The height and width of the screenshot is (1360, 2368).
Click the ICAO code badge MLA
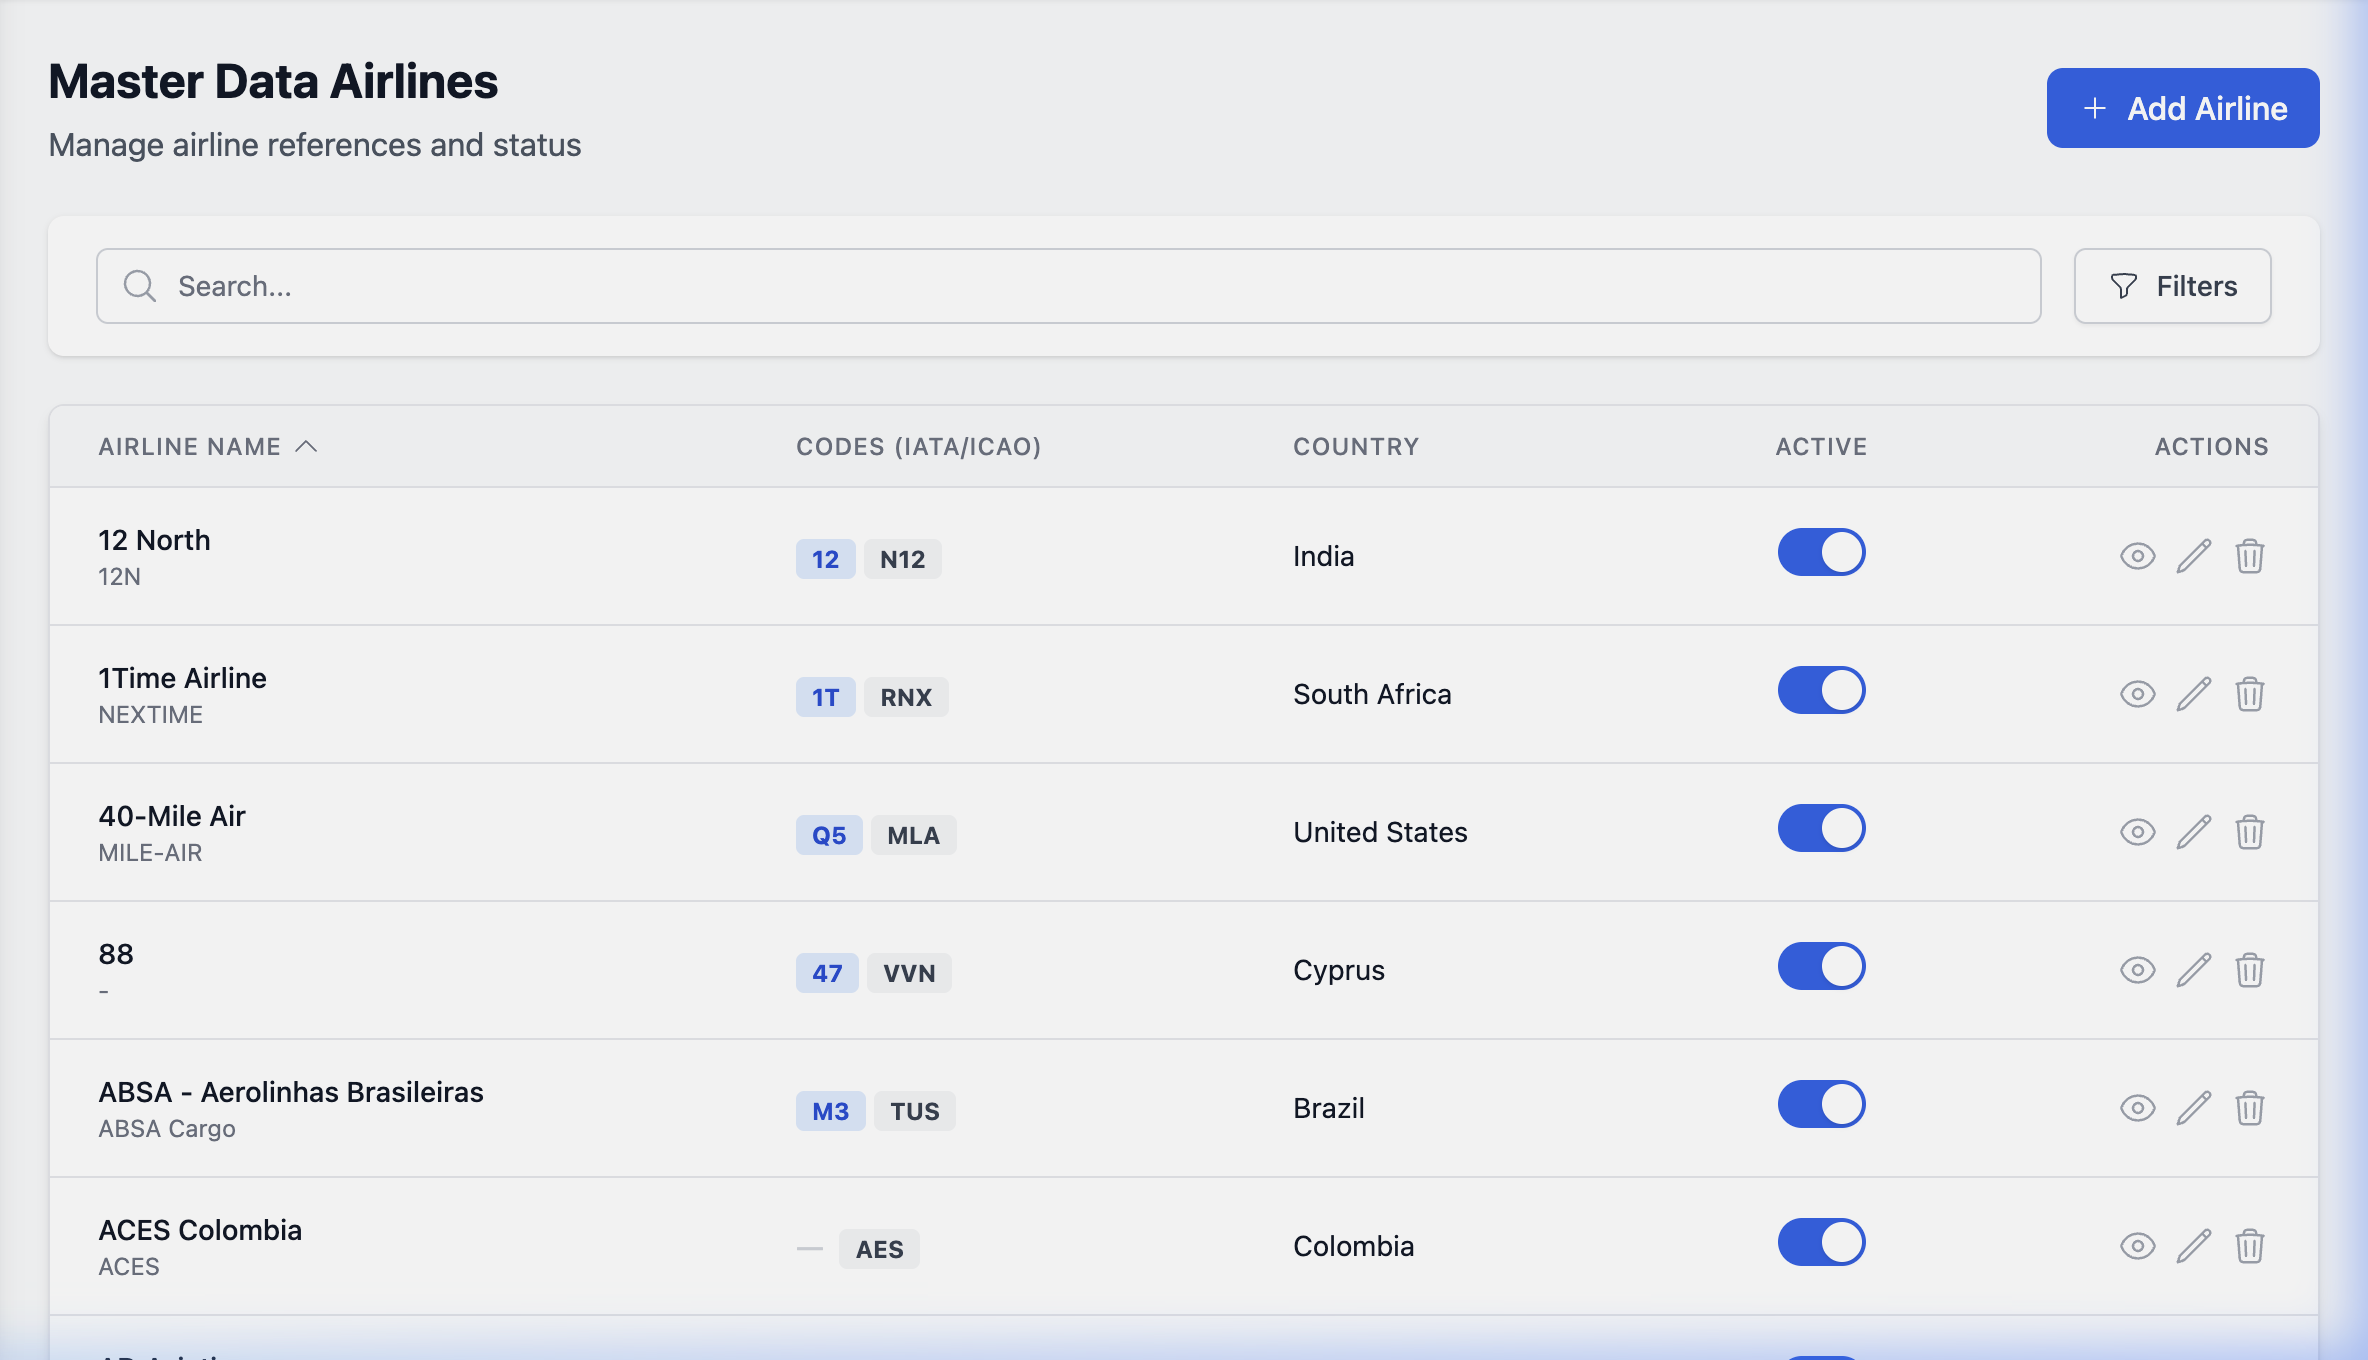(914, 835)
